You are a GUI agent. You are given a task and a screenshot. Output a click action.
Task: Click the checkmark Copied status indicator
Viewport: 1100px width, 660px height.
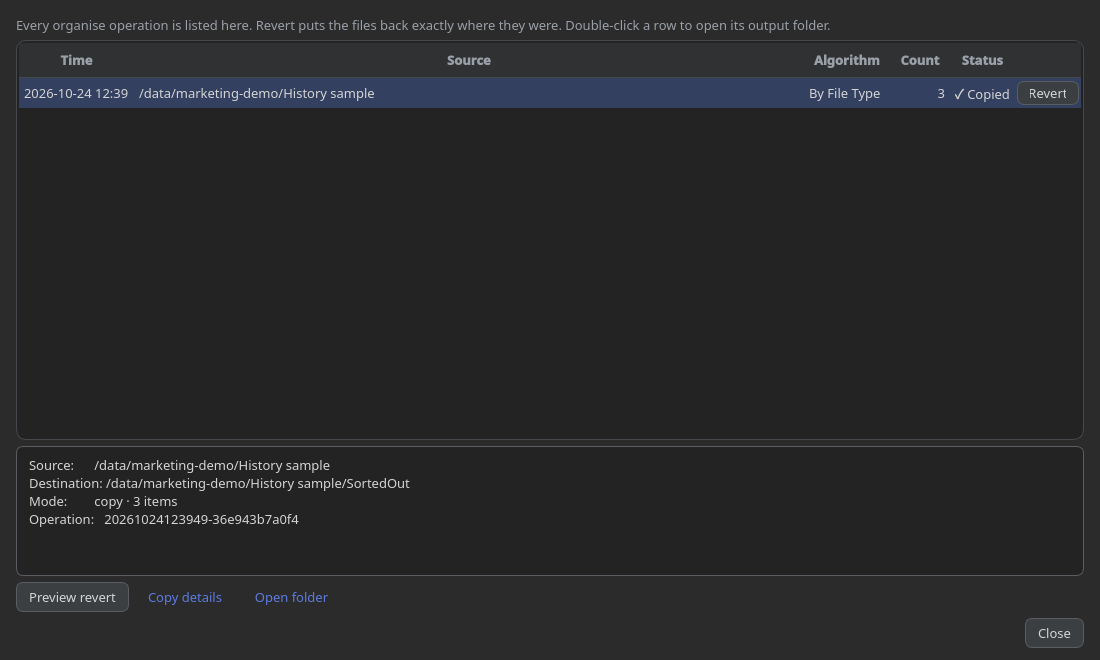(x=981, y=94)
